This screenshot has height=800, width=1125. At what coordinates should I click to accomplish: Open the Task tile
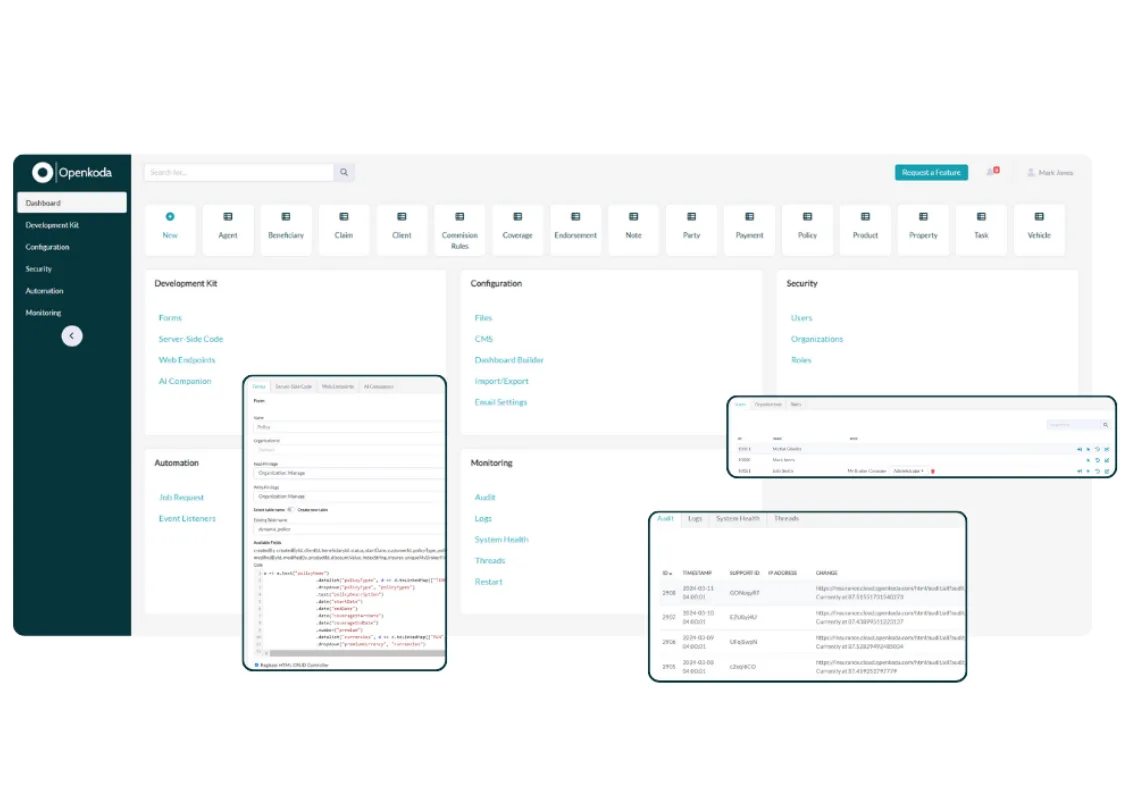click(x=981, y=230)
